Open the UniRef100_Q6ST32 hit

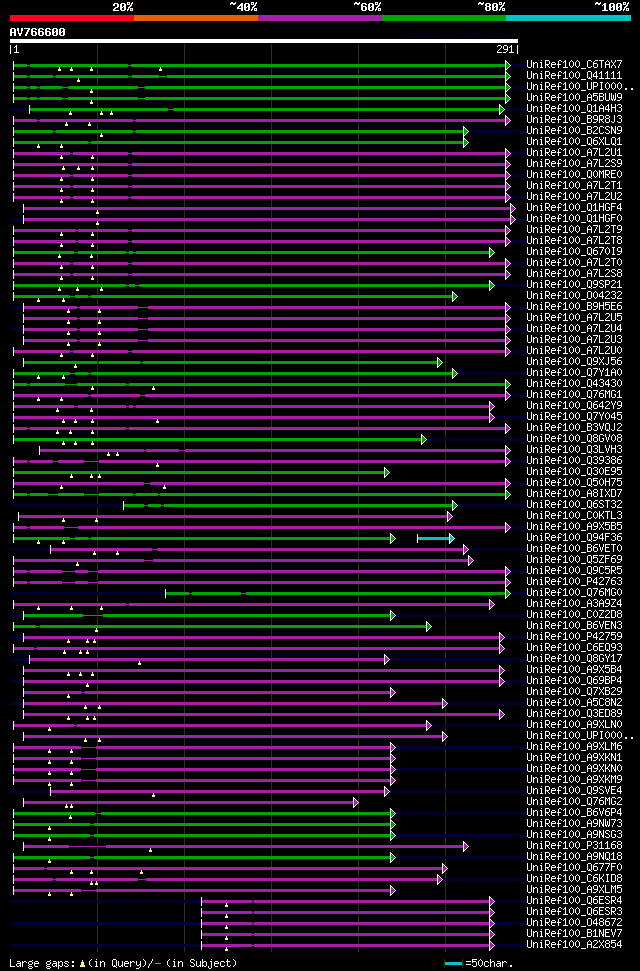574,505
